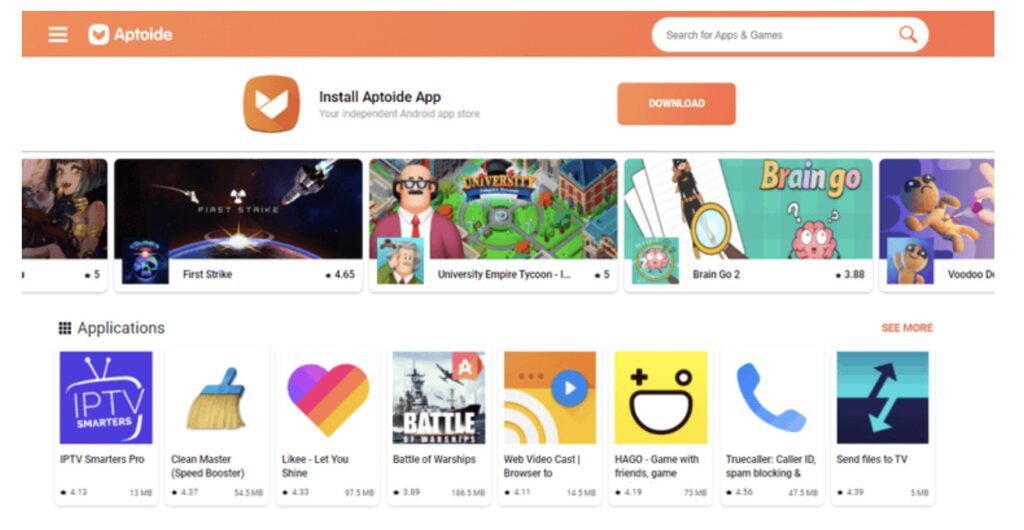Viewport: 1024px width, 530px height.
Task: Open the Send files to TV icon
Action: [x=882, y=398]
